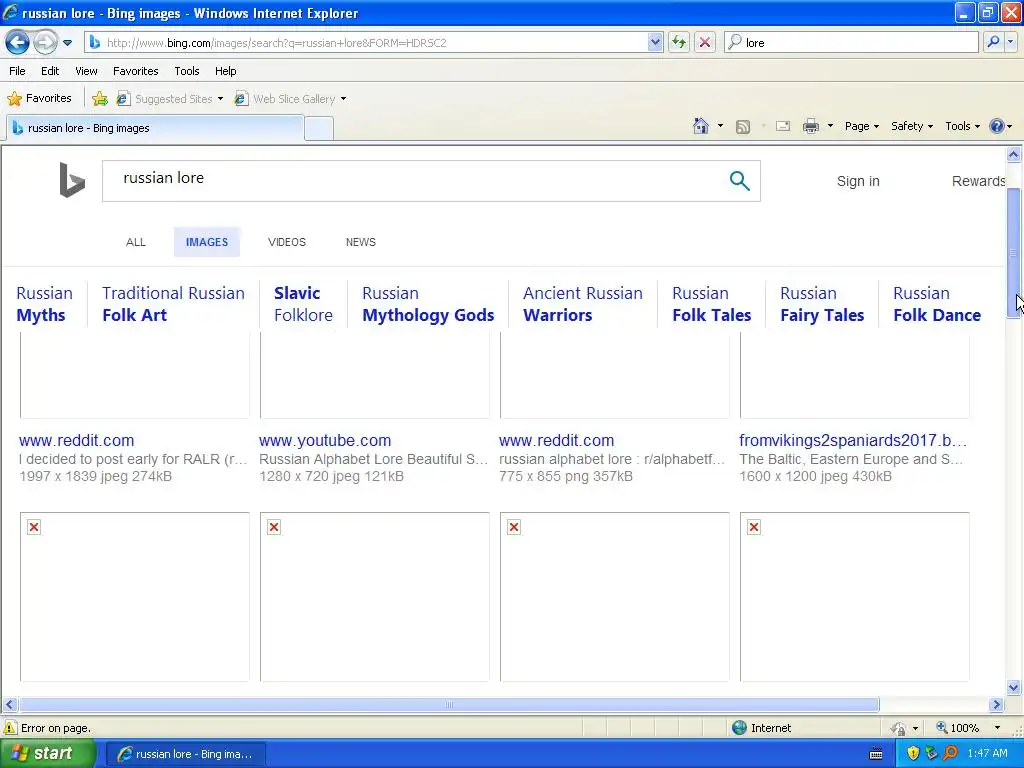Image resolution: width=1024 pixels, height=768 pixels.
Task: Click the Bing search magnifier icon
Action: [x=739, y=181]
